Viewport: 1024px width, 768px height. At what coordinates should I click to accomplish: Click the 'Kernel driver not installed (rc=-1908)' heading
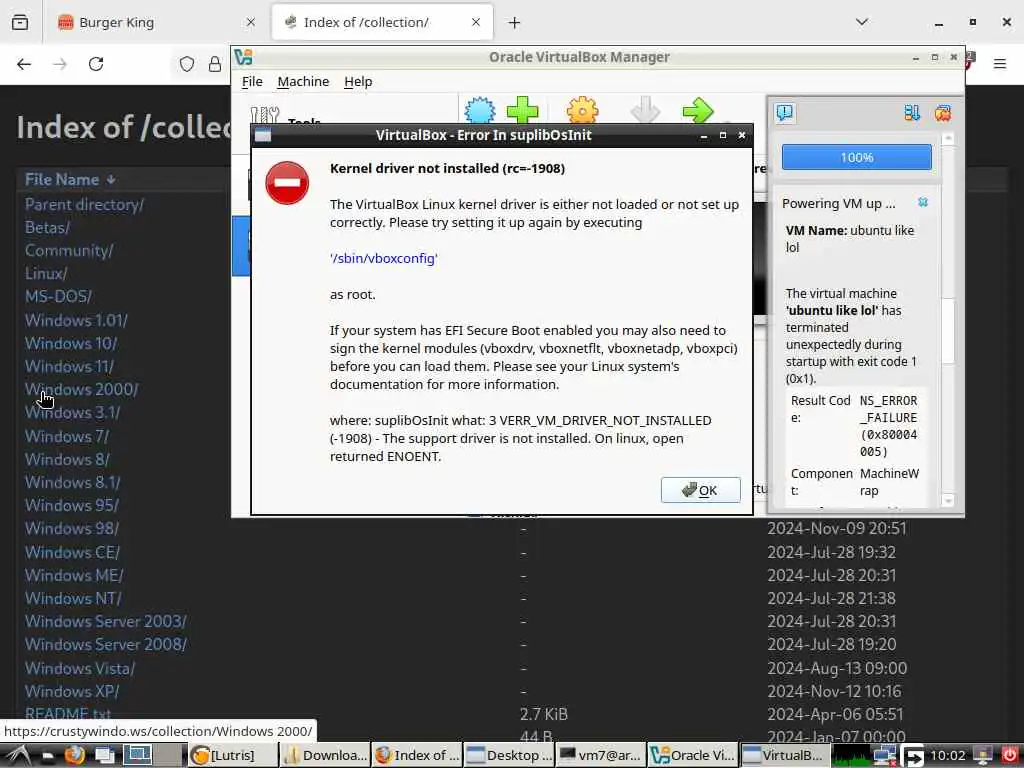(x=447, y=168)
